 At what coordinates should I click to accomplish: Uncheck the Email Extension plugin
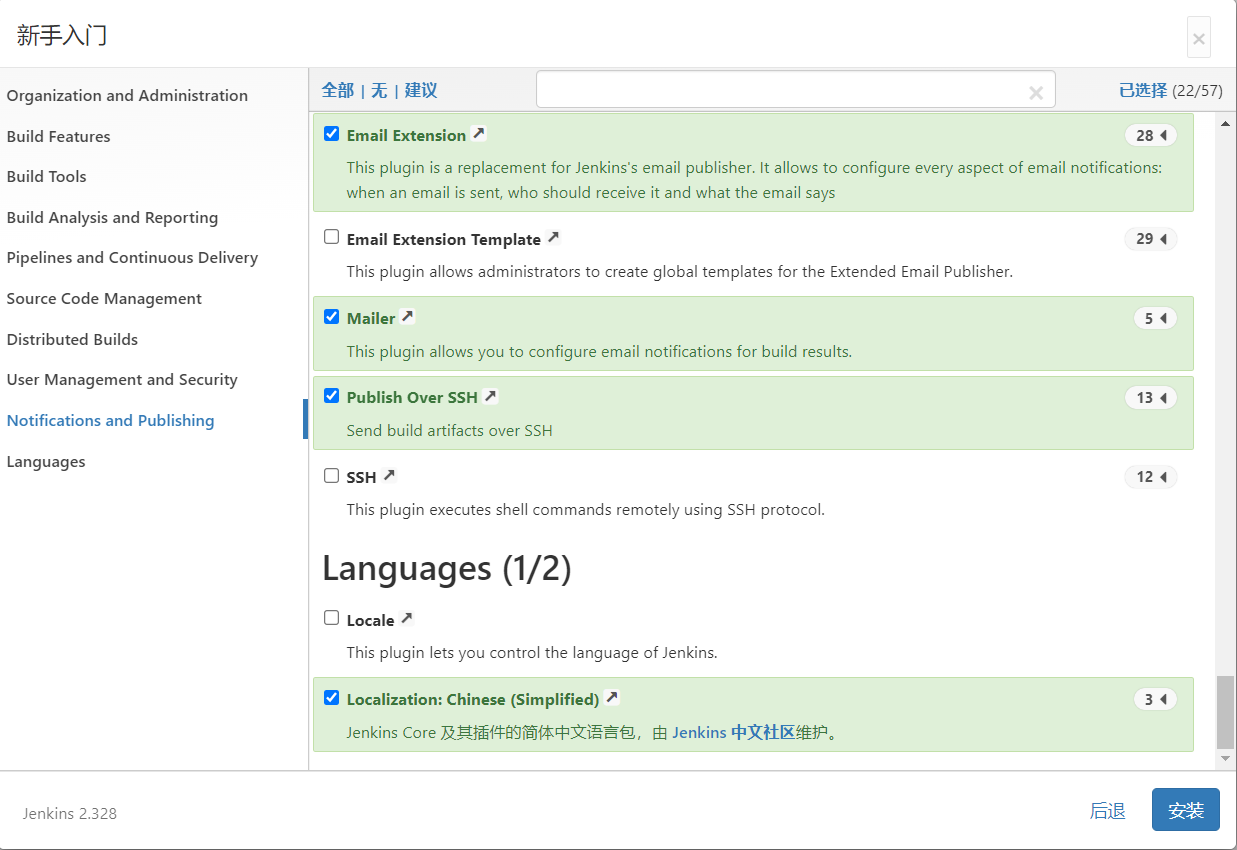pyautogui.click(x=331, y=134)
